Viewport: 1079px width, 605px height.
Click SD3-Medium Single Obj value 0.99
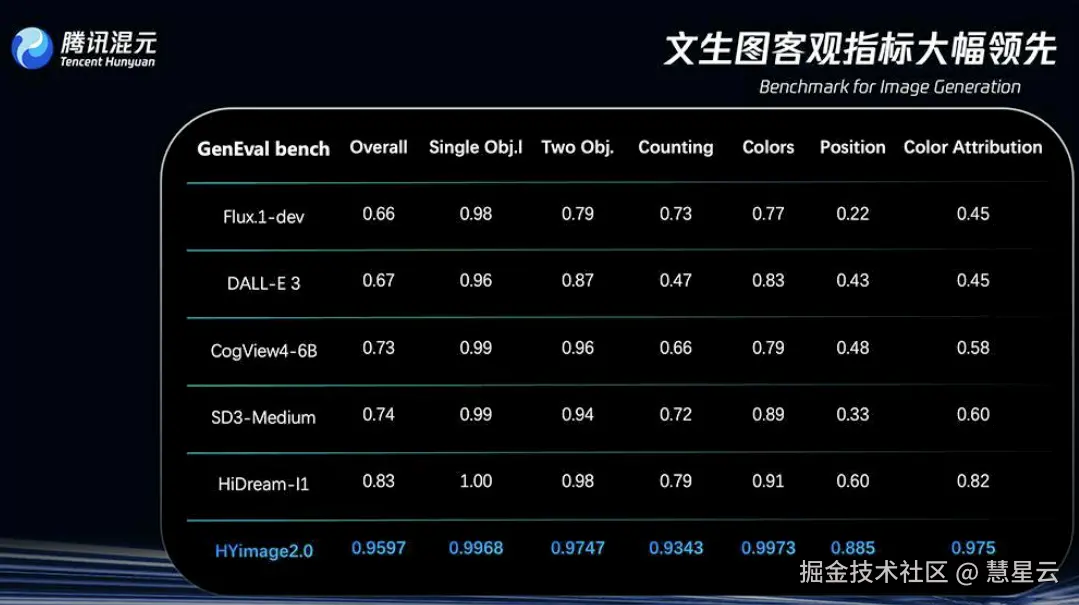click(x=476, y=415)
